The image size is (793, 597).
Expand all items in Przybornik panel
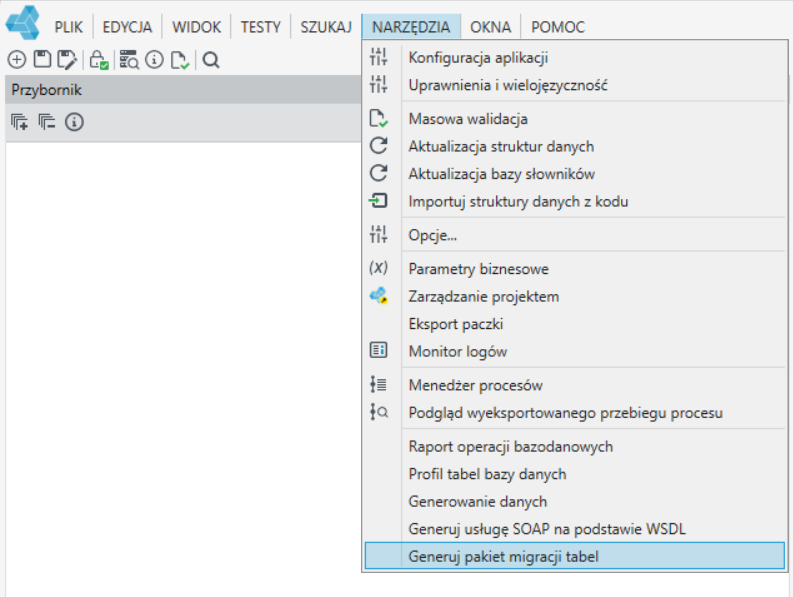tap(20, 122)
